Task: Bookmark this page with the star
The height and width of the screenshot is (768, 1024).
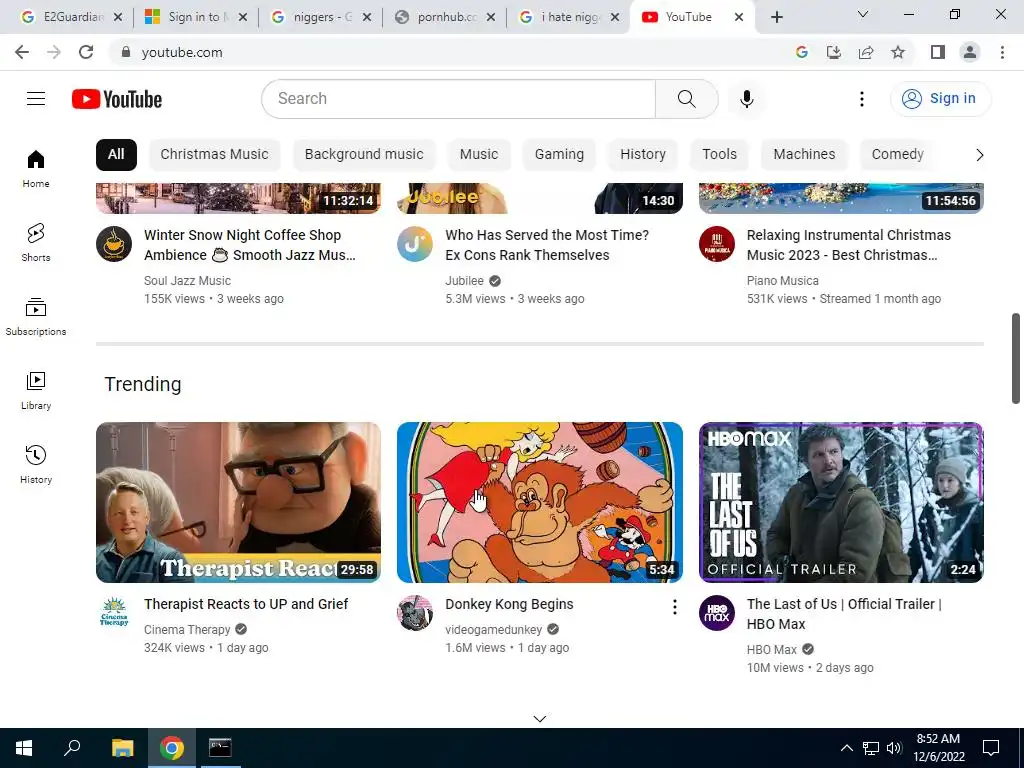Action: point(898,52)
